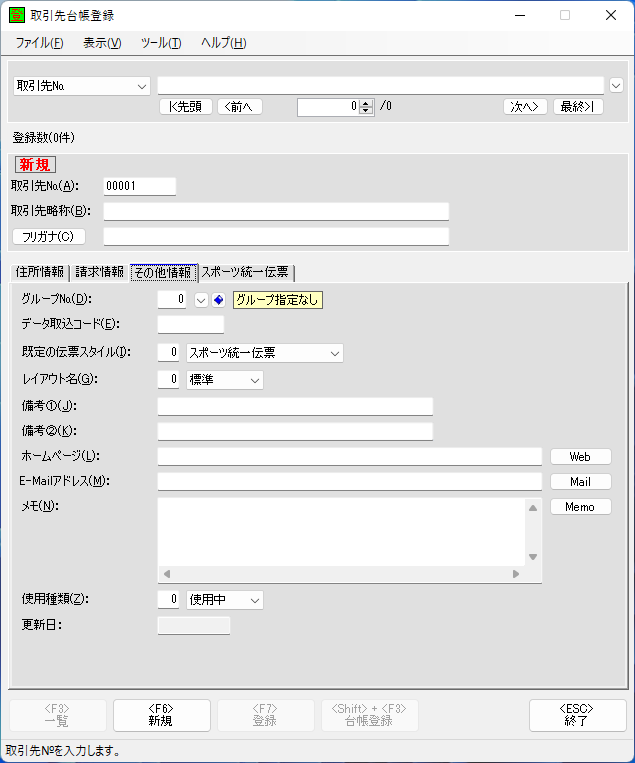Click the ESC 終了 button
The width and height of the screenshot is (635, 763).
click(578, 715)
